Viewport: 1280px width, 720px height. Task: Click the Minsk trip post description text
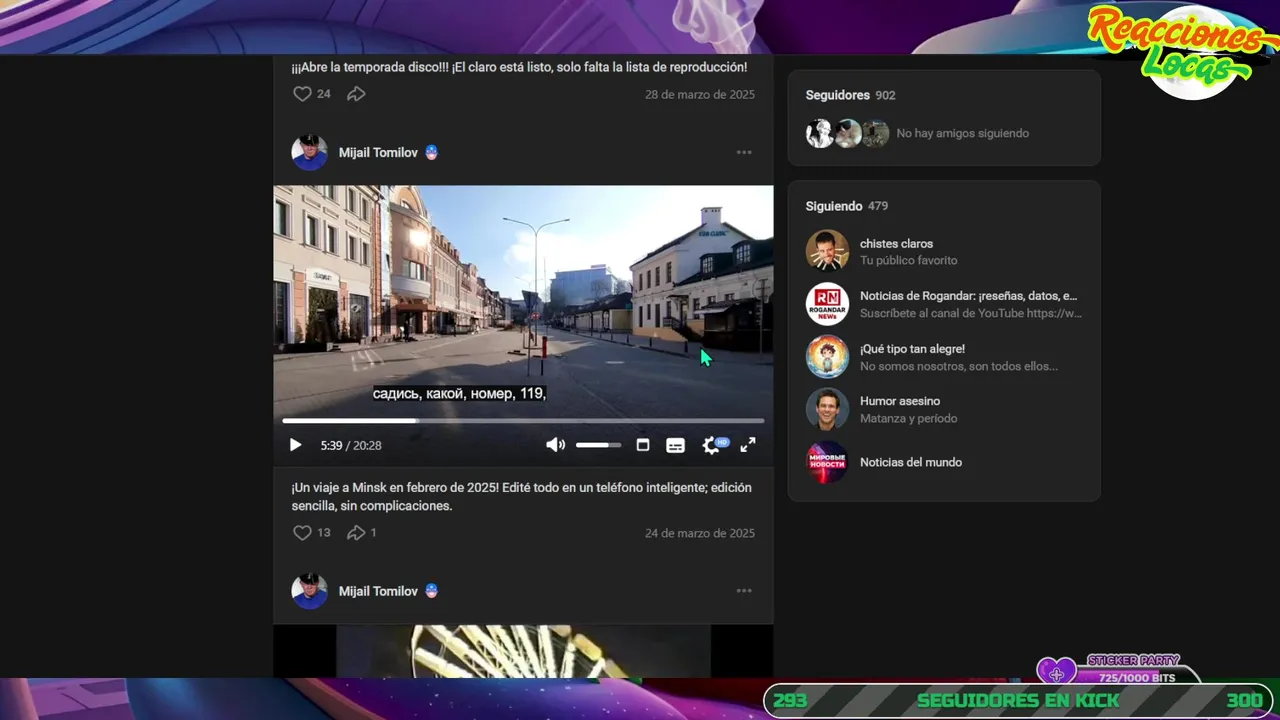tap(521, 497)
